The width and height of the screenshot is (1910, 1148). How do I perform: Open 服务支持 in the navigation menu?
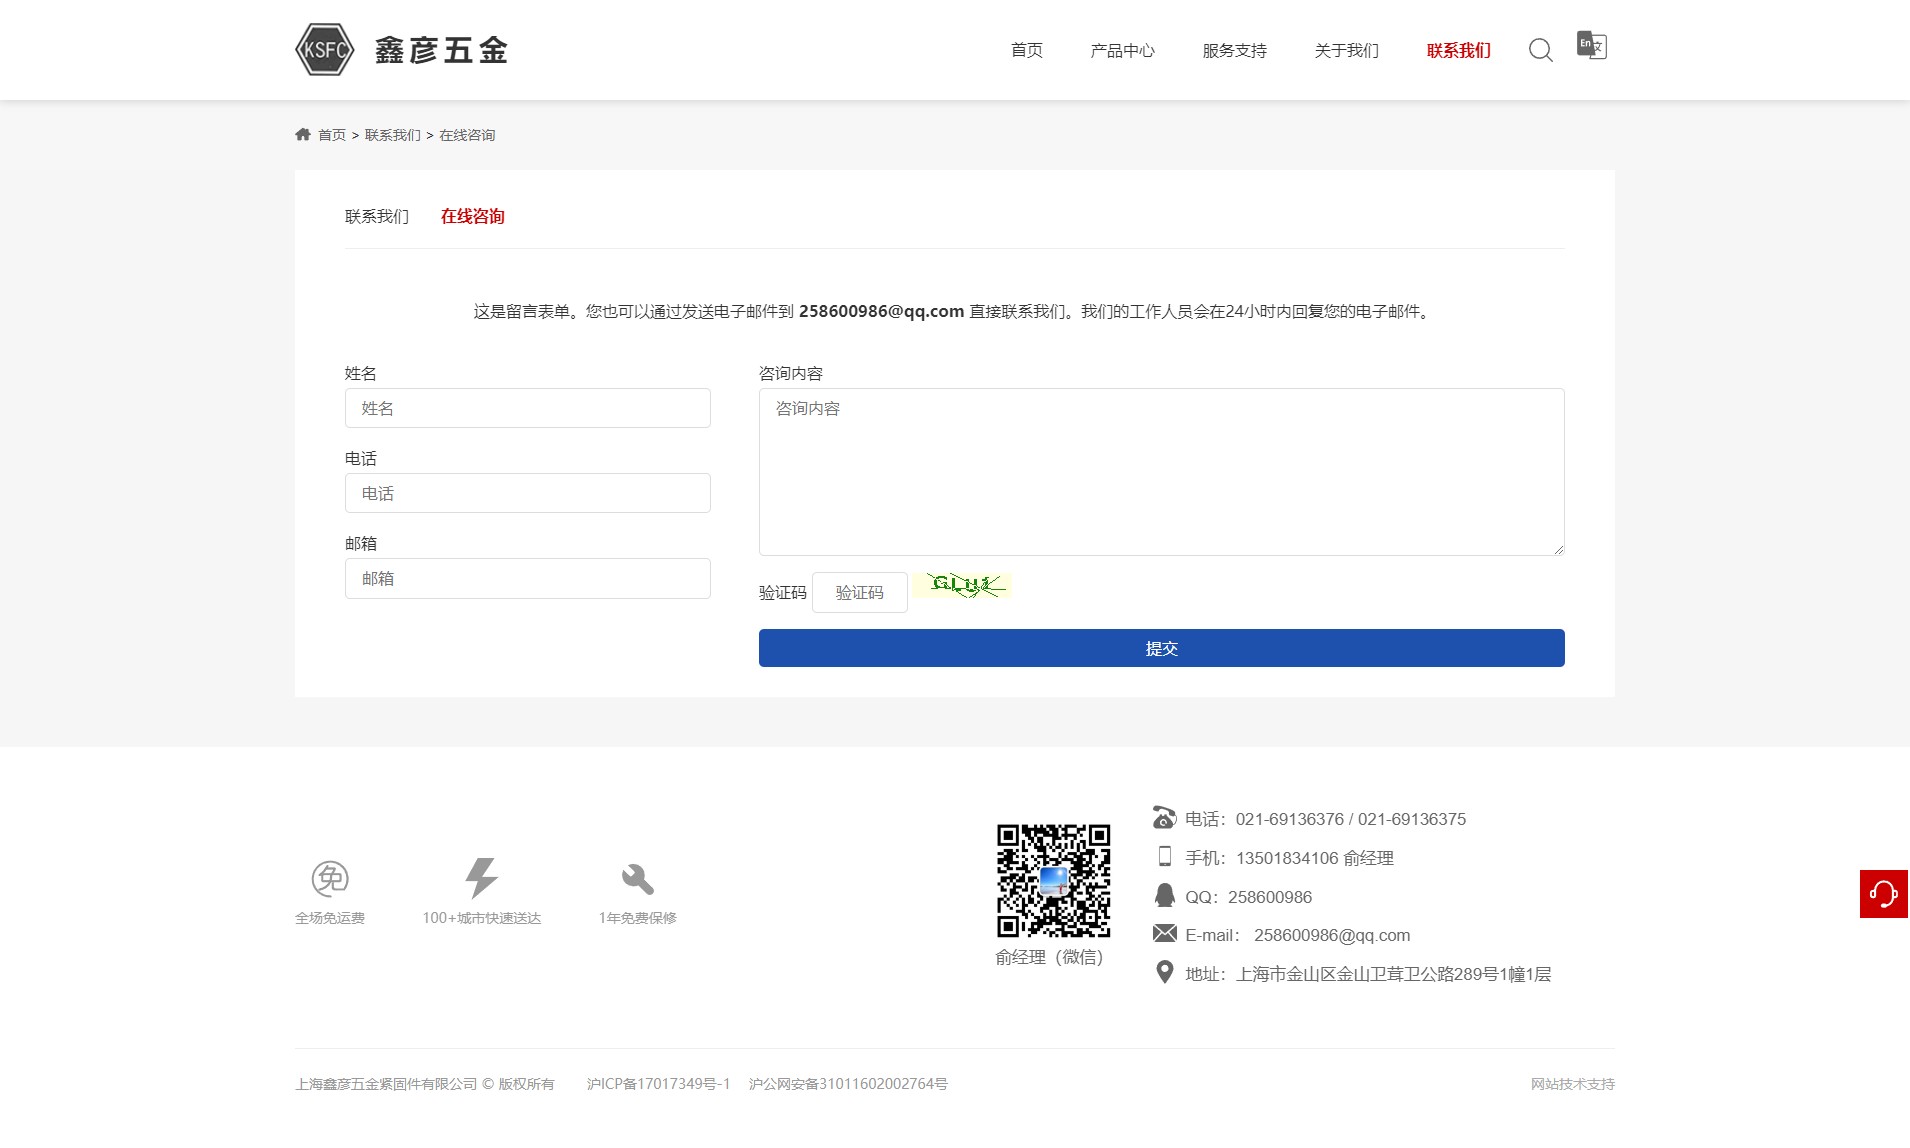tap(1234, 51)
